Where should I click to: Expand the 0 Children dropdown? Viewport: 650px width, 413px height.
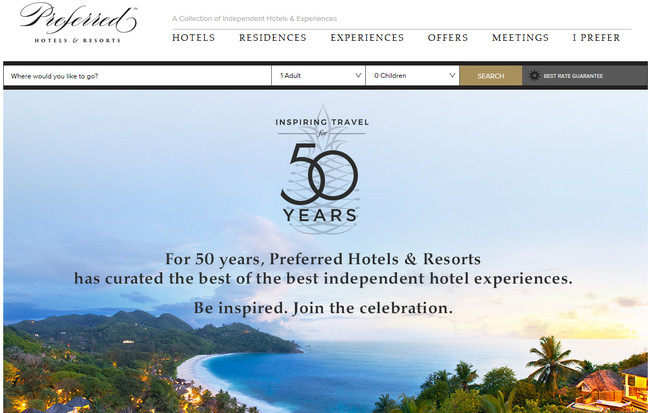[x=412, y=75]
